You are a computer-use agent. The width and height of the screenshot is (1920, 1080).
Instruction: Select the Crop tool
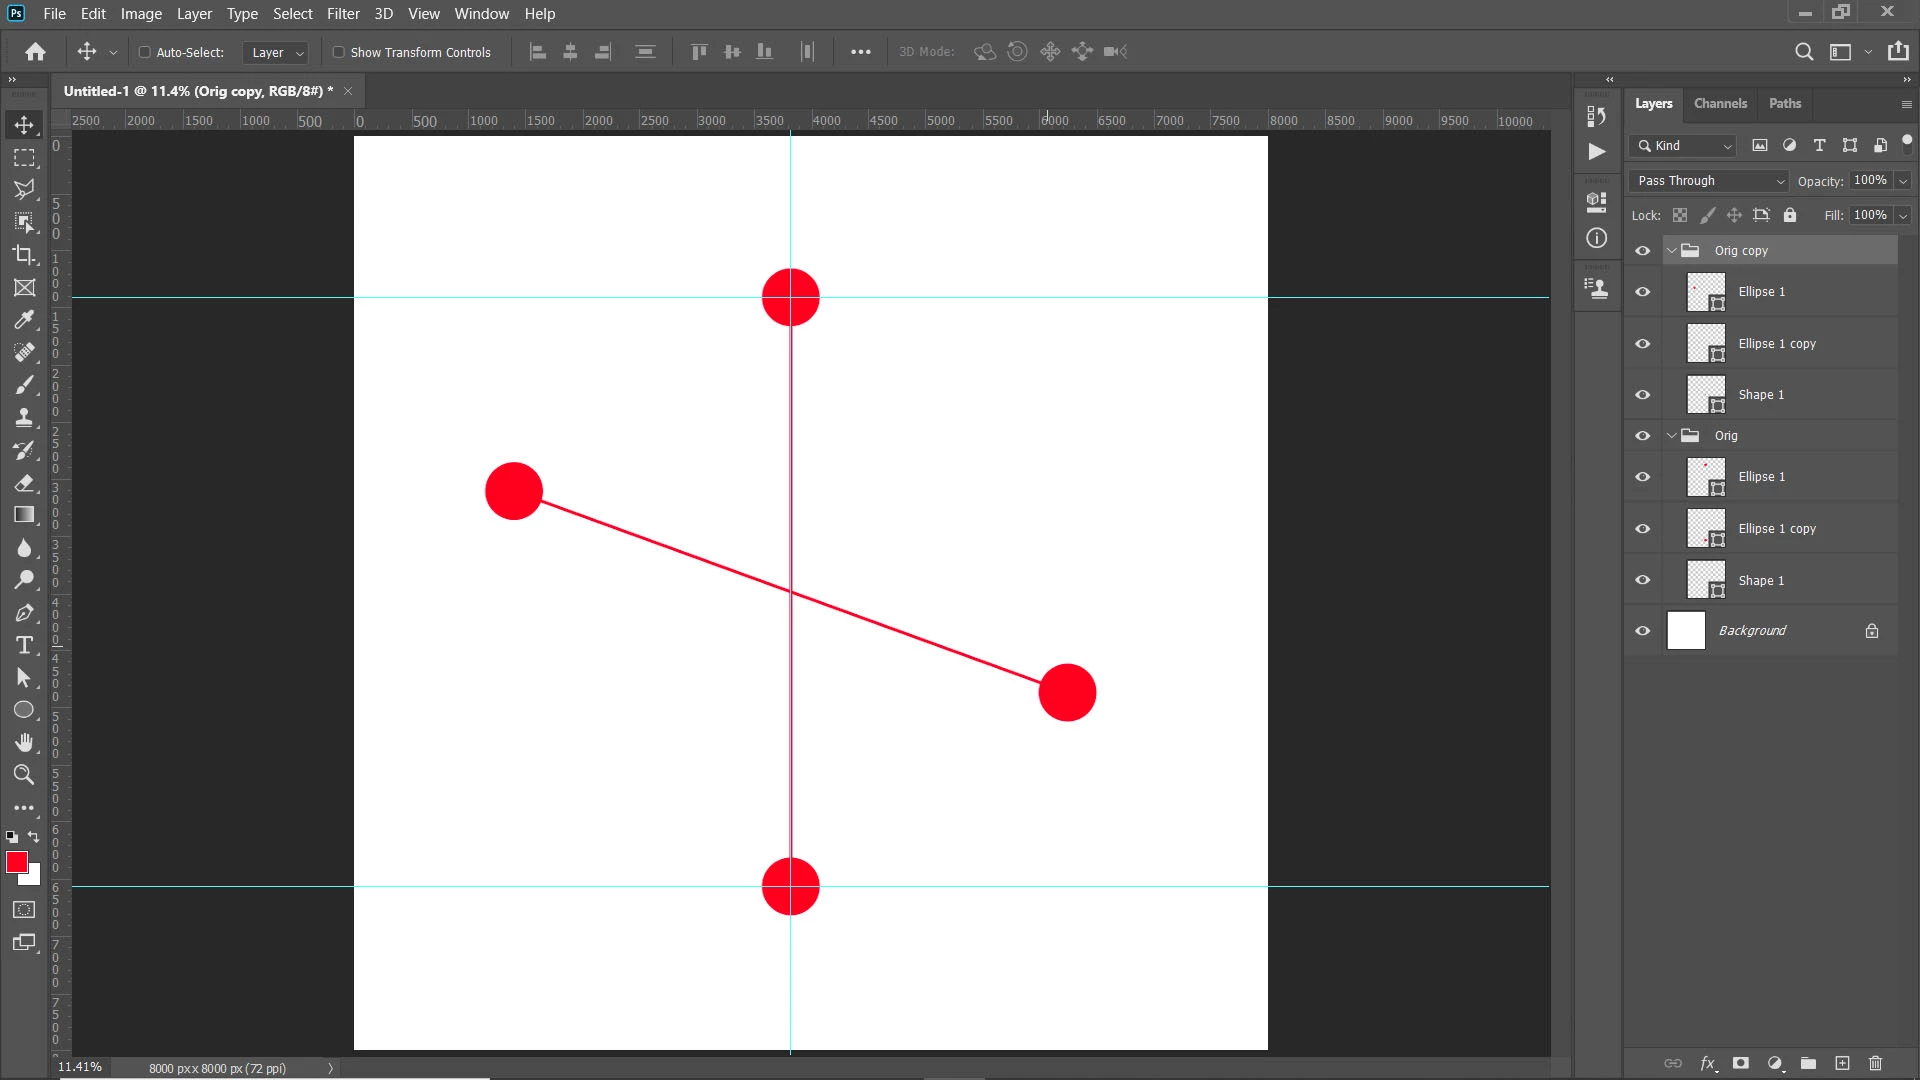pyautogui.click(x=24, y=255)
